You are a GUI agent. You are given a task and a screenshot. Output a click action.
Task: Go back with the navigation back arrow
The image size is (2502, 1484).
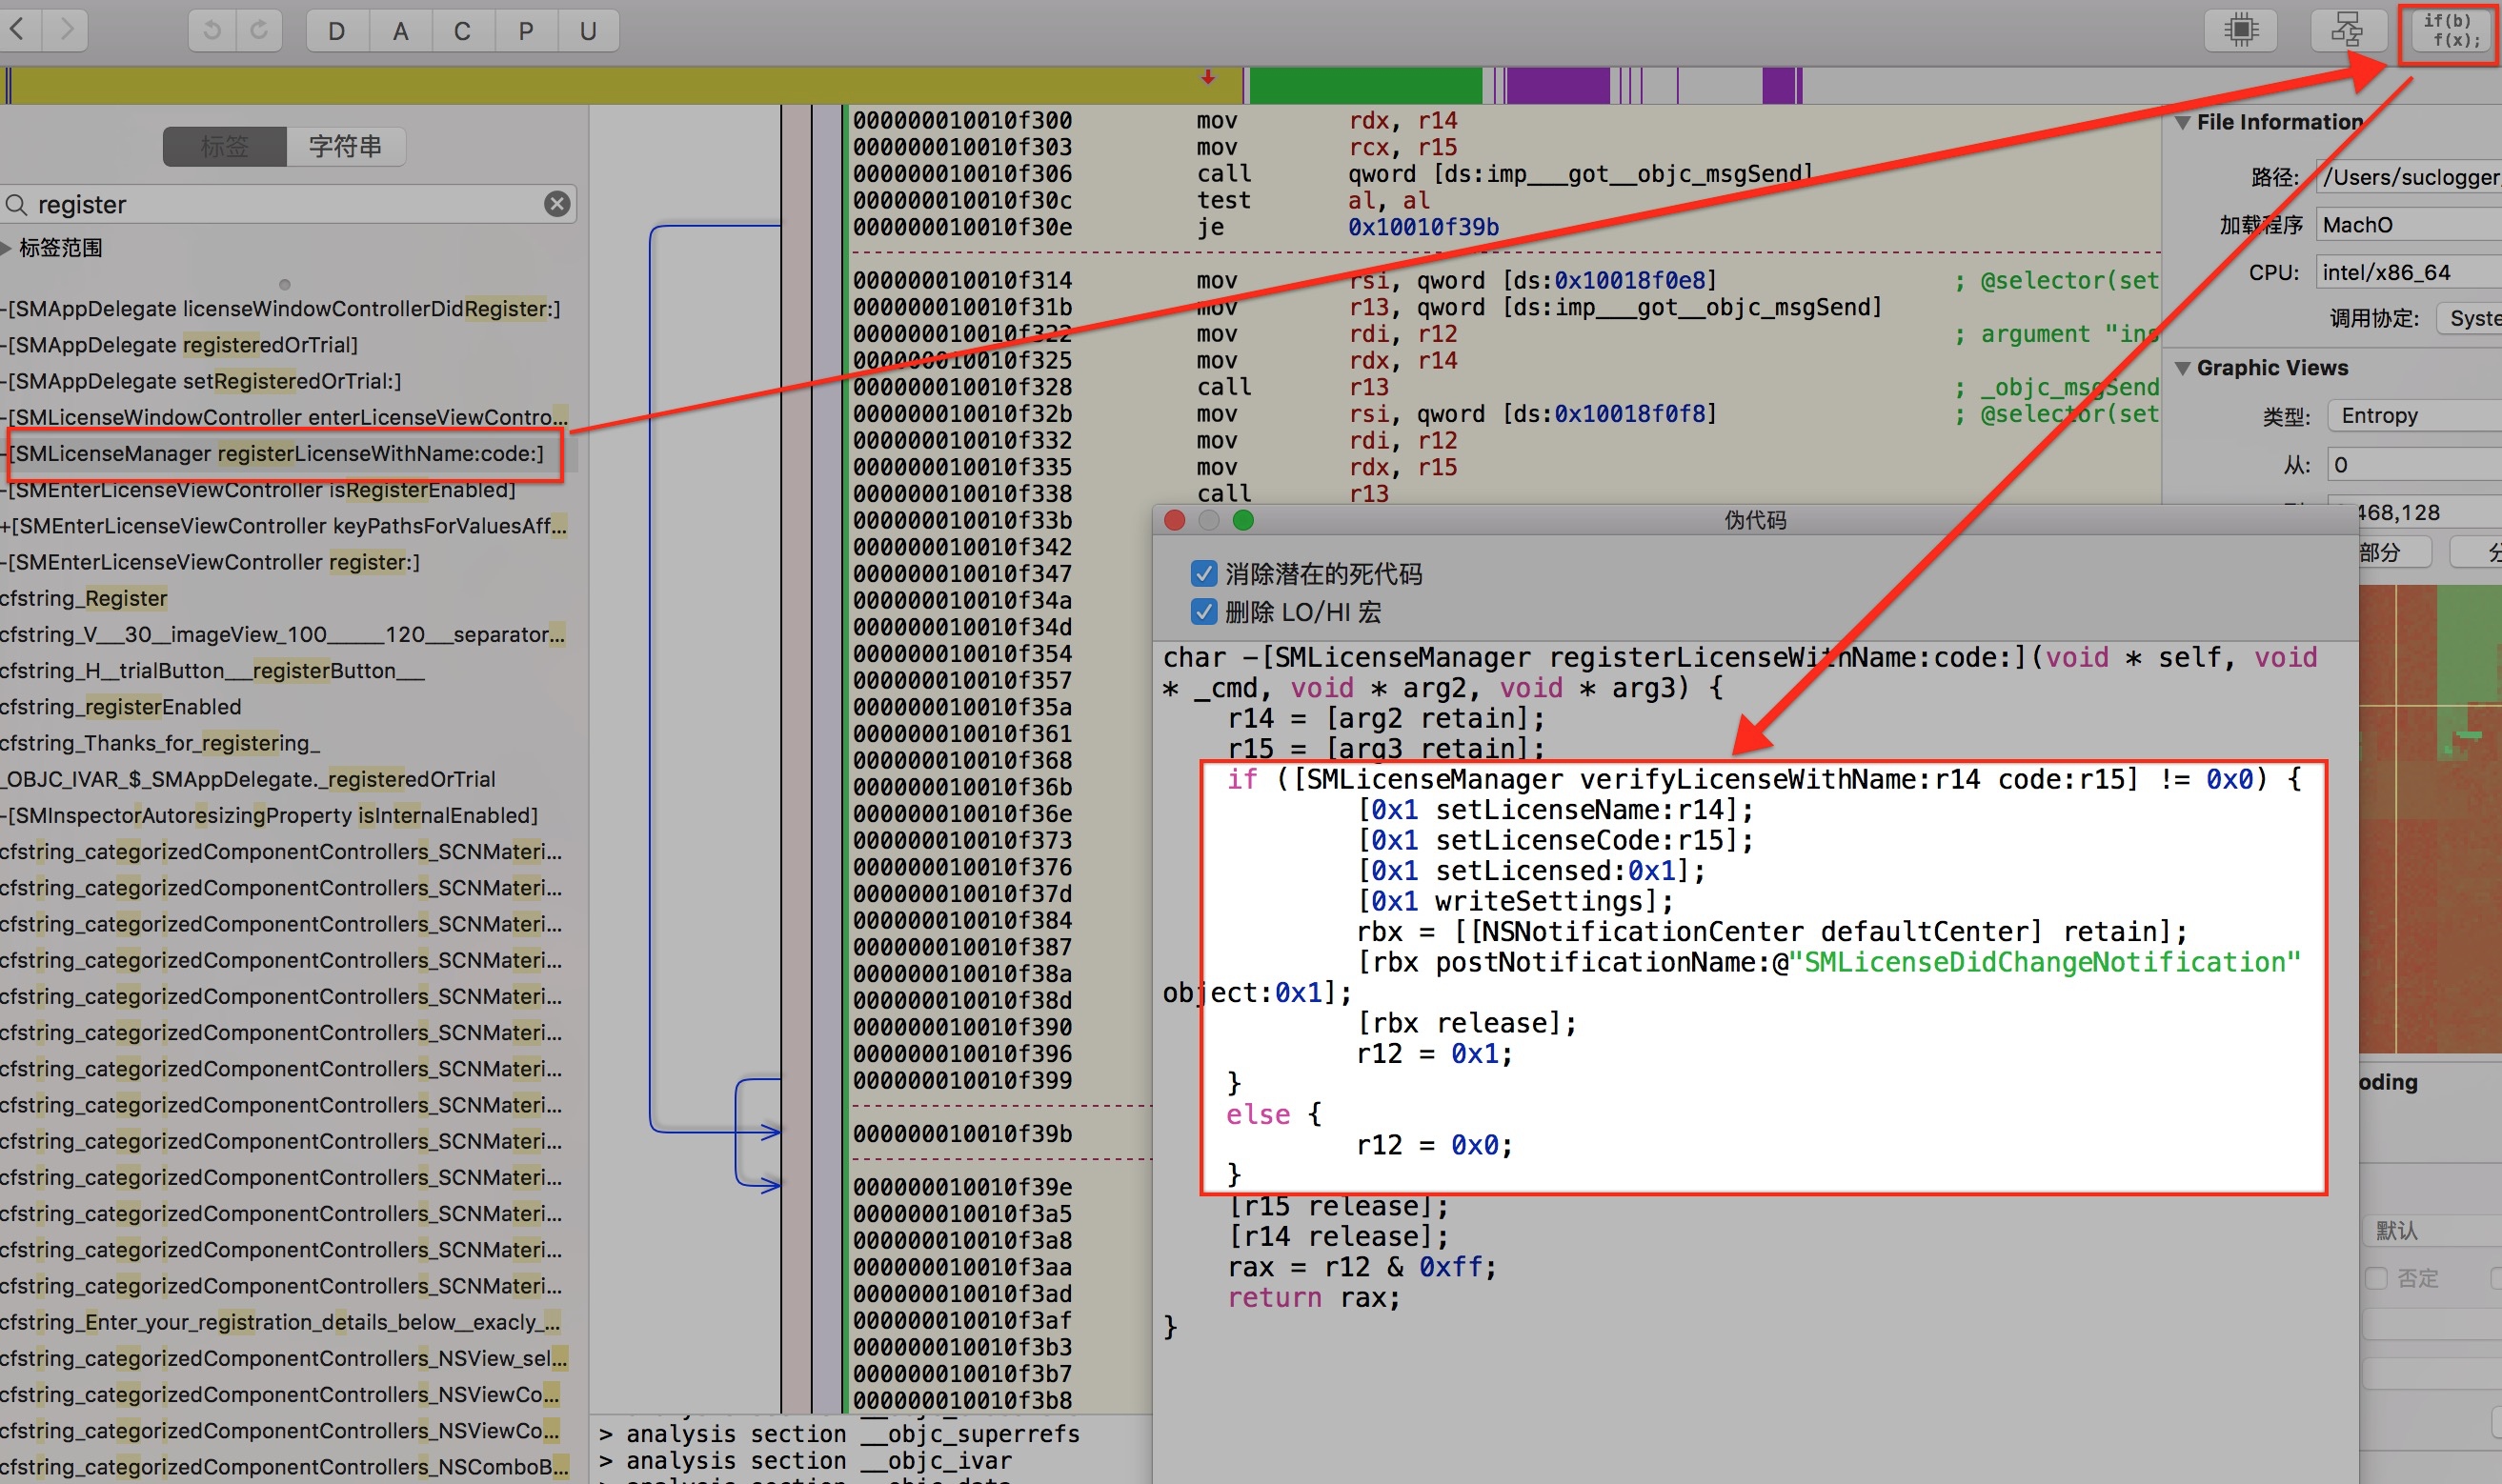[x=18, y=30]
